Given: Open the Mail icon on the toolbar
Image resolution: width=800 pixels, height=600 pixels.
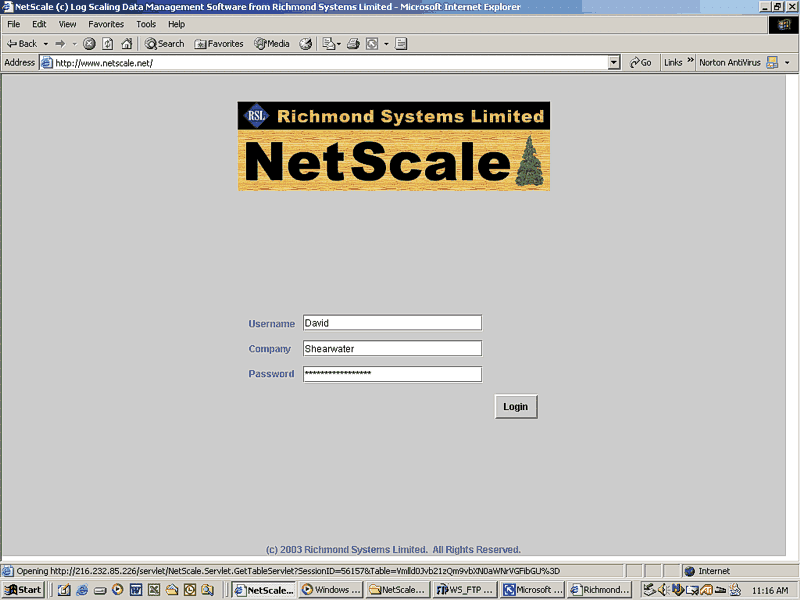Looking at the screenshot, I should (x=327, y=43).
